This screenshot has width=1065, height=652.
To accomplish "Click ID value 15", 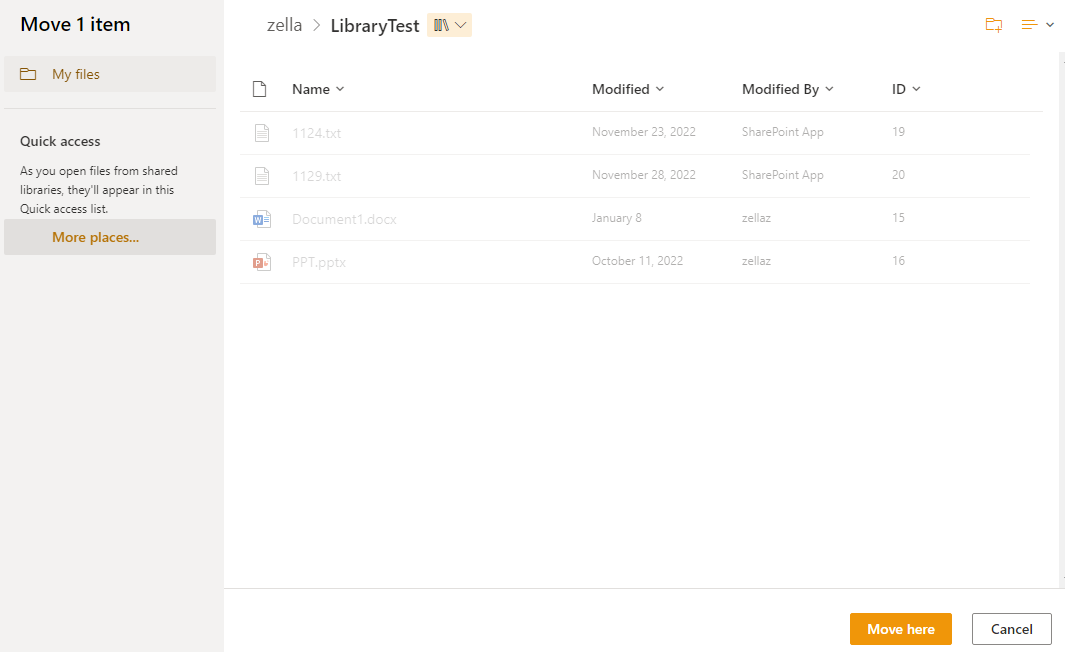I will [x=898, y=218].
